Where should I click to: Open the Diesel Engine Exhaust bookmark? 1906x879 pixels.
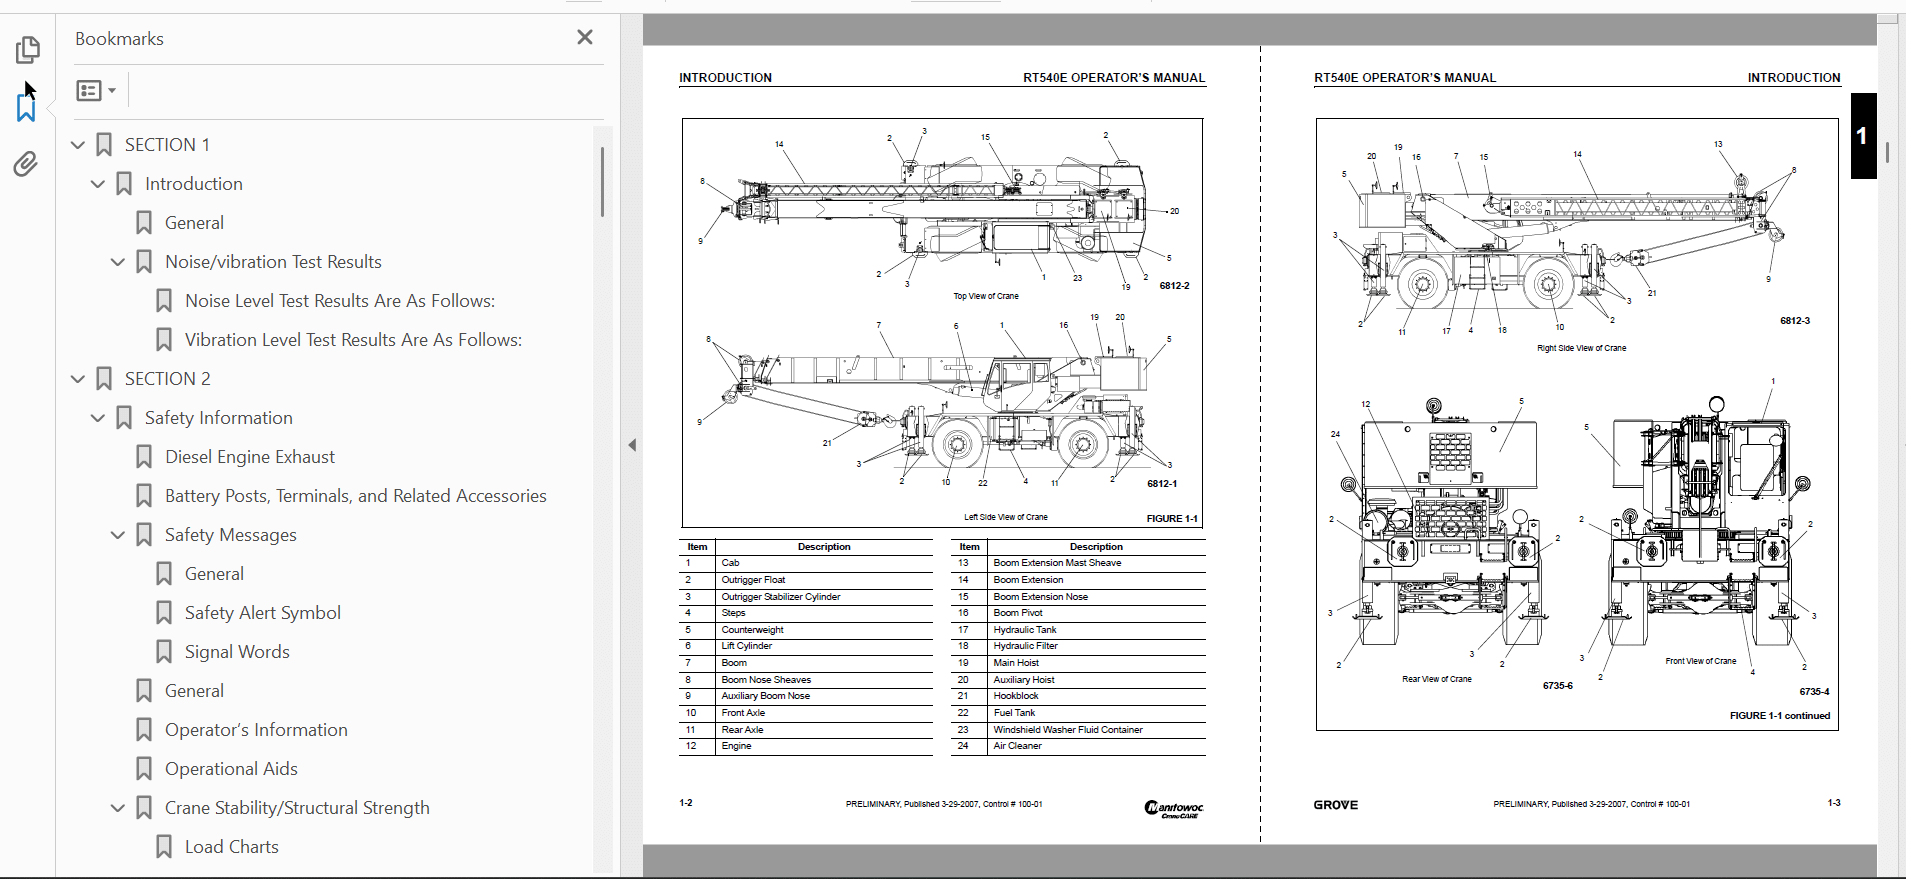coord(250,457)
